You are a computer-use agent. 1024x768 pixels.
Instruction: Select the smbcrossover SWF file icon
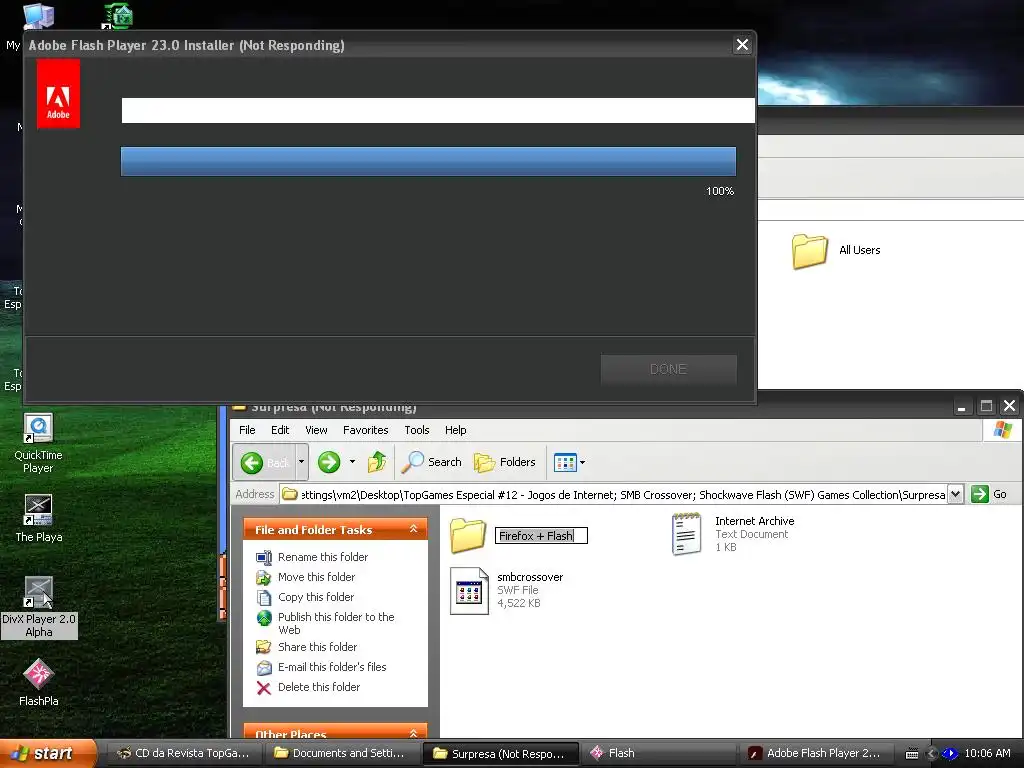point(469,591)
